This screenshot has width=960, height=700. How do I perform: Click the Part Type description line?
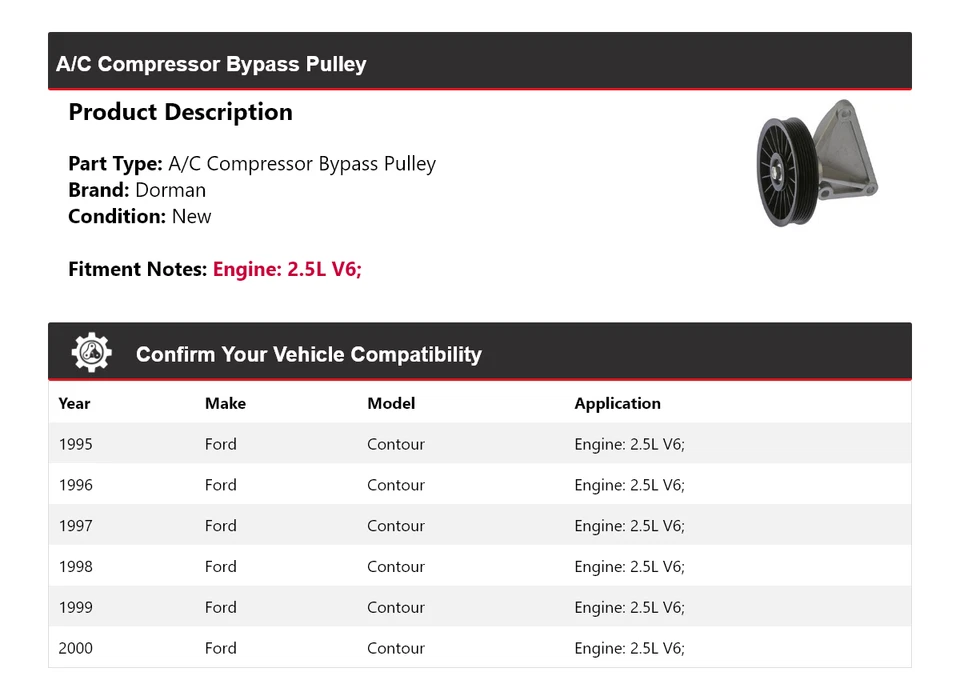[252, 163]
